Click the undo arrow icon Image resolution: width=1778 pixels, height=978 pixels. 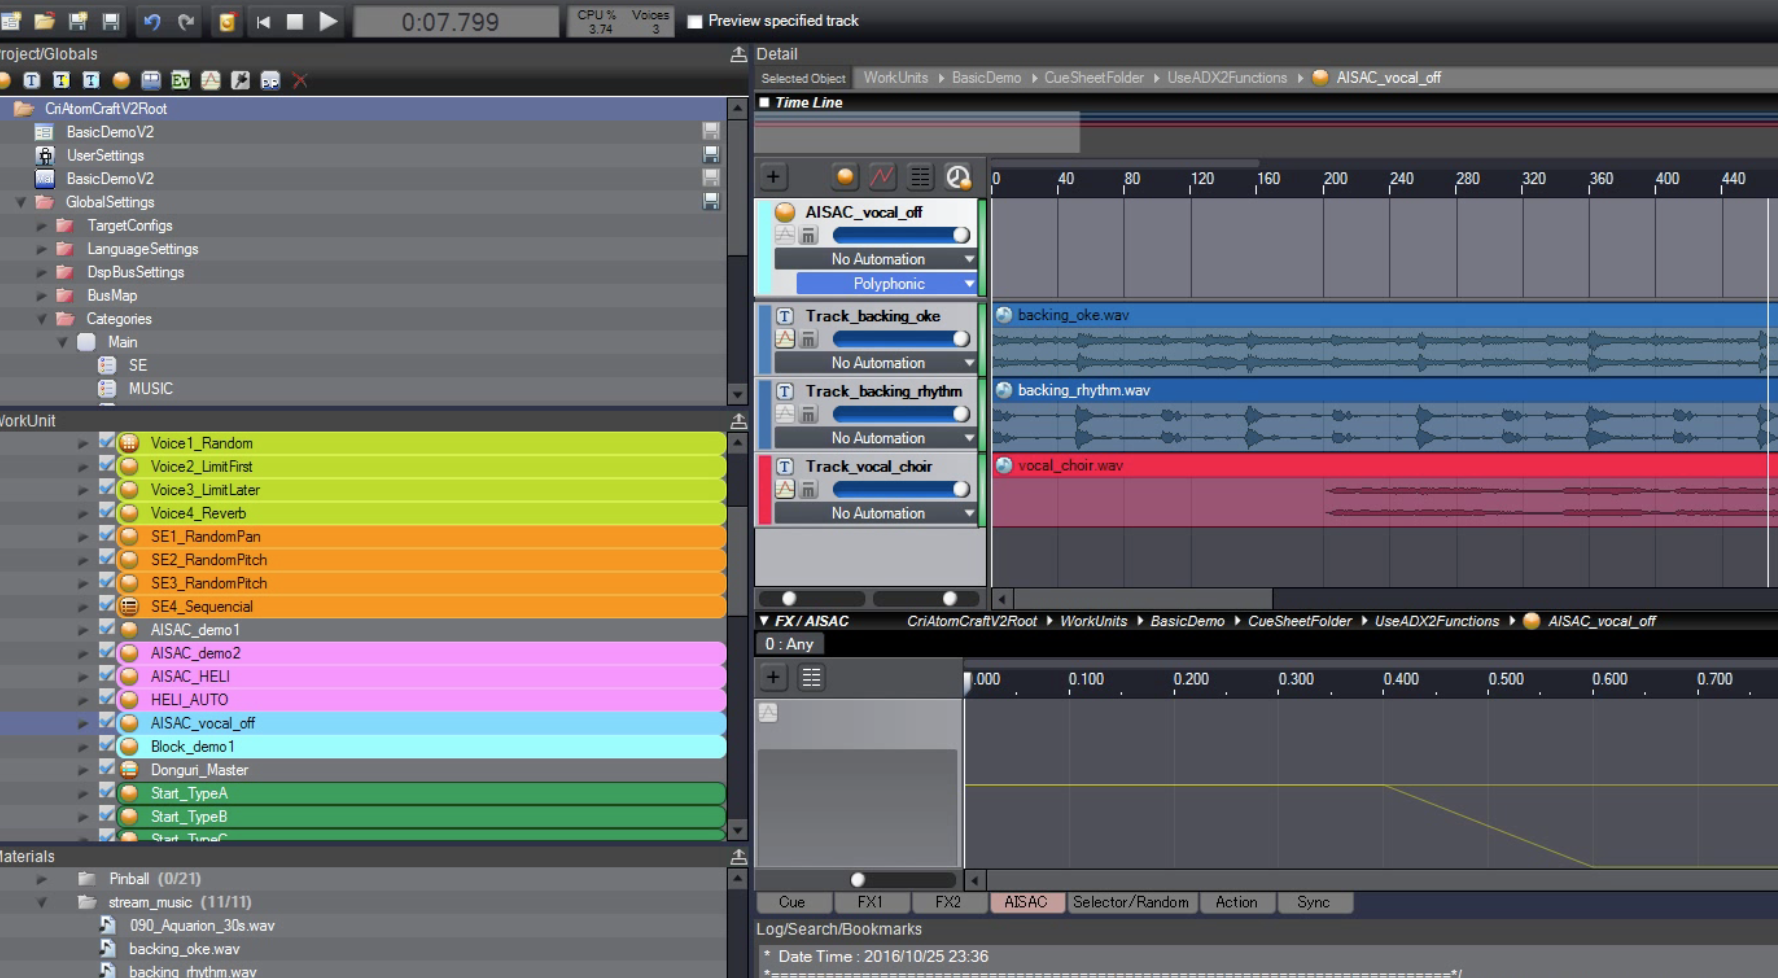152,21
